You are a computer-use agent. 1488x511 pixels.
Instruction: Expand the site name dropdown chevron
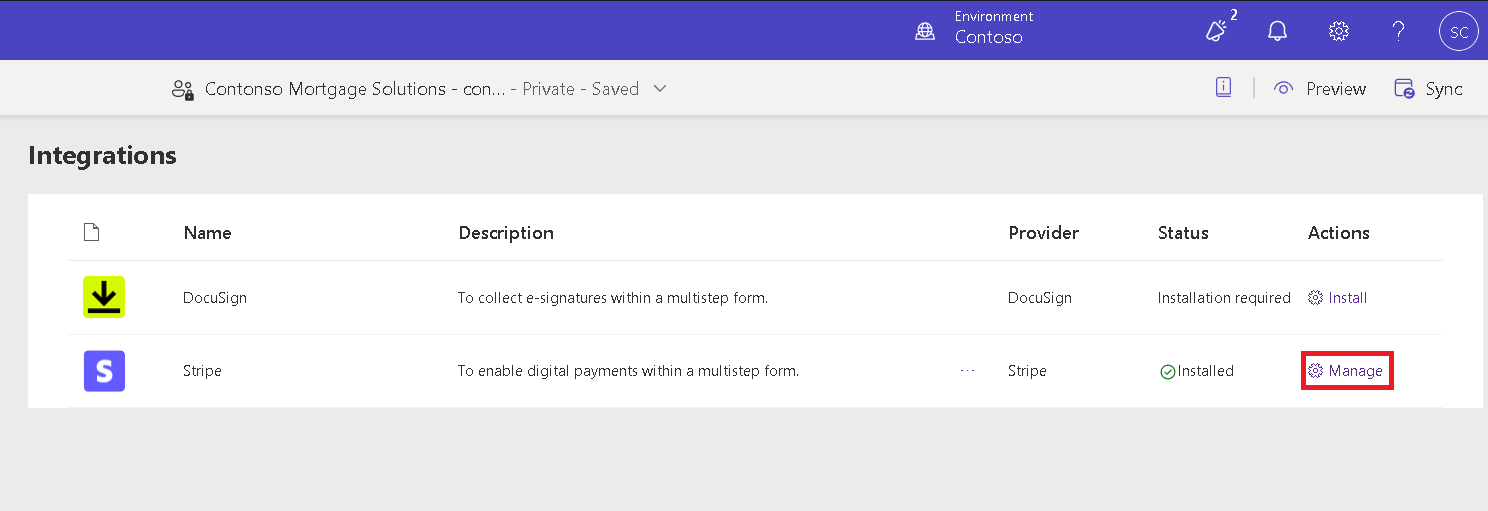coord(660,88)
